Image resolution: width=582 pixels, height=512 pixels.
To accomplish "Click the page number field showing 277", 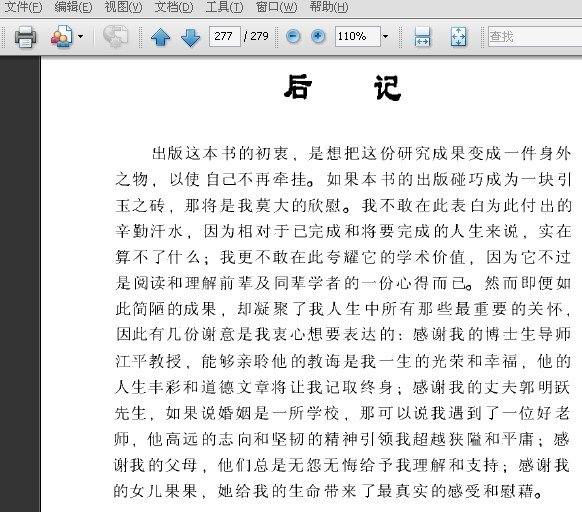I will [x=225, y=36].
